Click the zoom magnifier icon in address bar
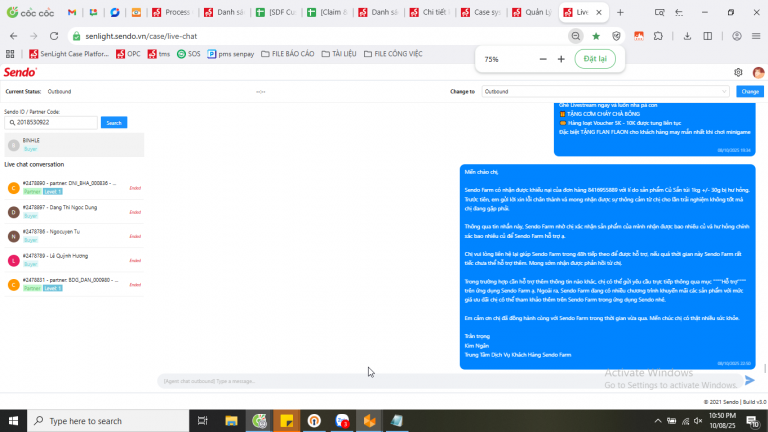 (576, 36)
